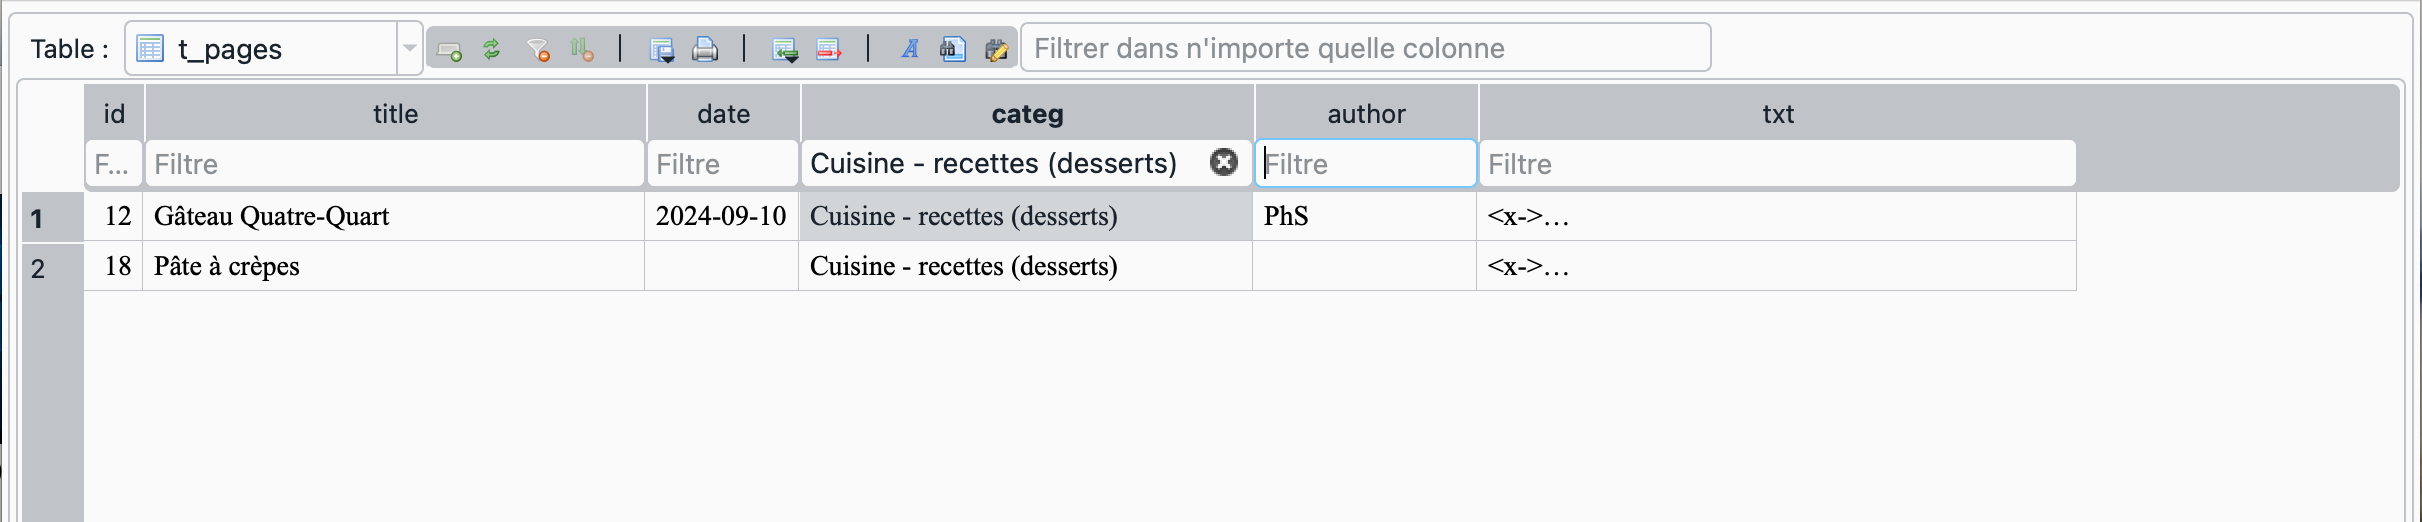Sort by the date column header
This screenshot has width=2422, height=522.
click(724, 113)
